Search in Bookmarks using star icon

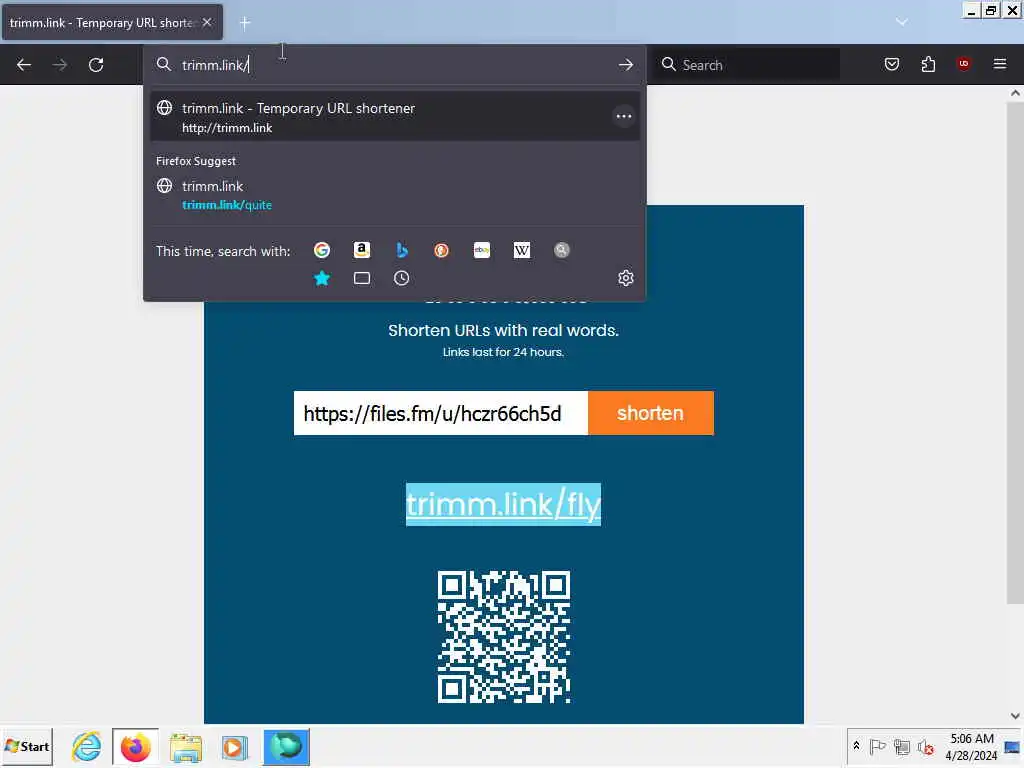tap(322, 278)
